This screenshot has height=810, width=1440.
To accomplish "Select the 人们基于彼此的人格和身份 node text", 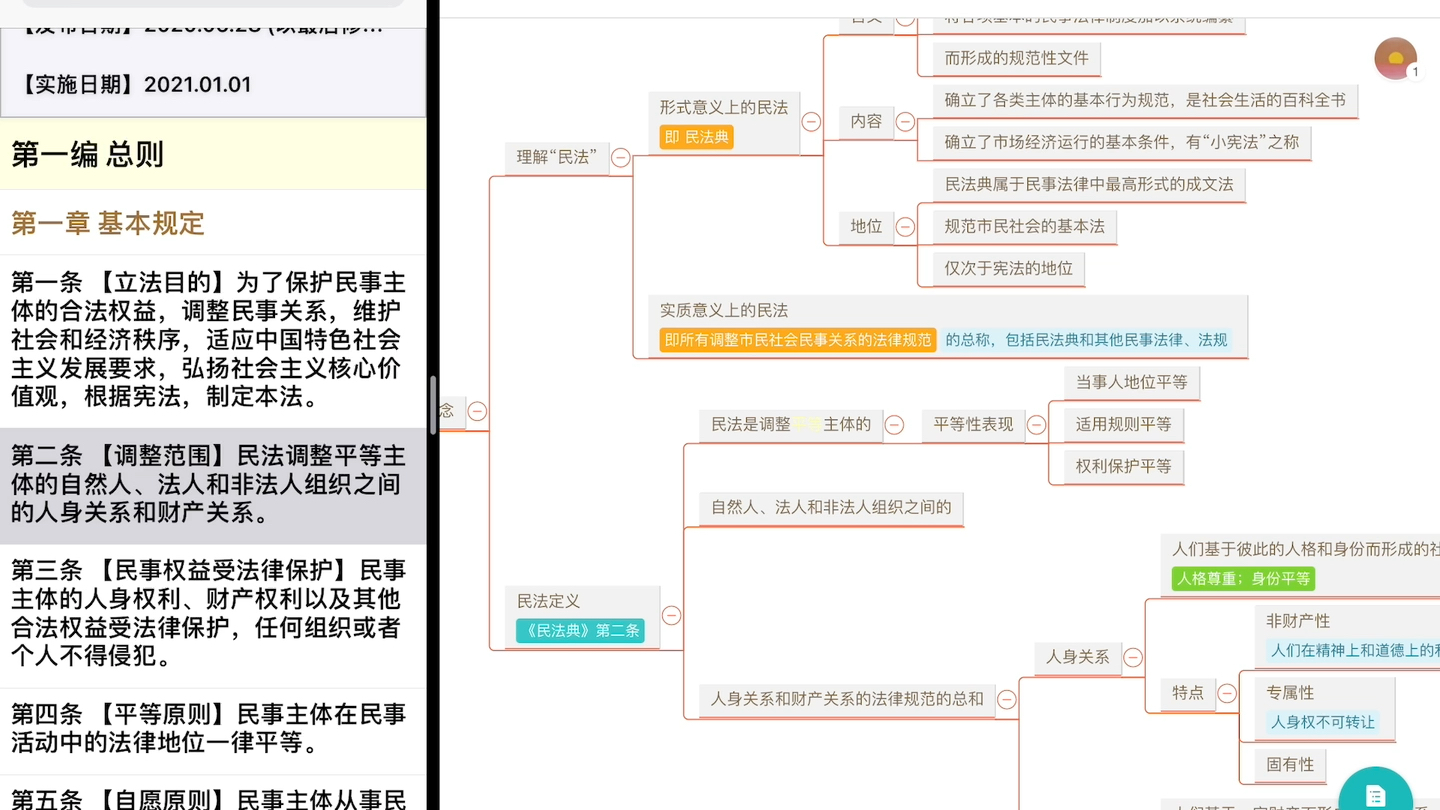I will [x=1305, y=549].
